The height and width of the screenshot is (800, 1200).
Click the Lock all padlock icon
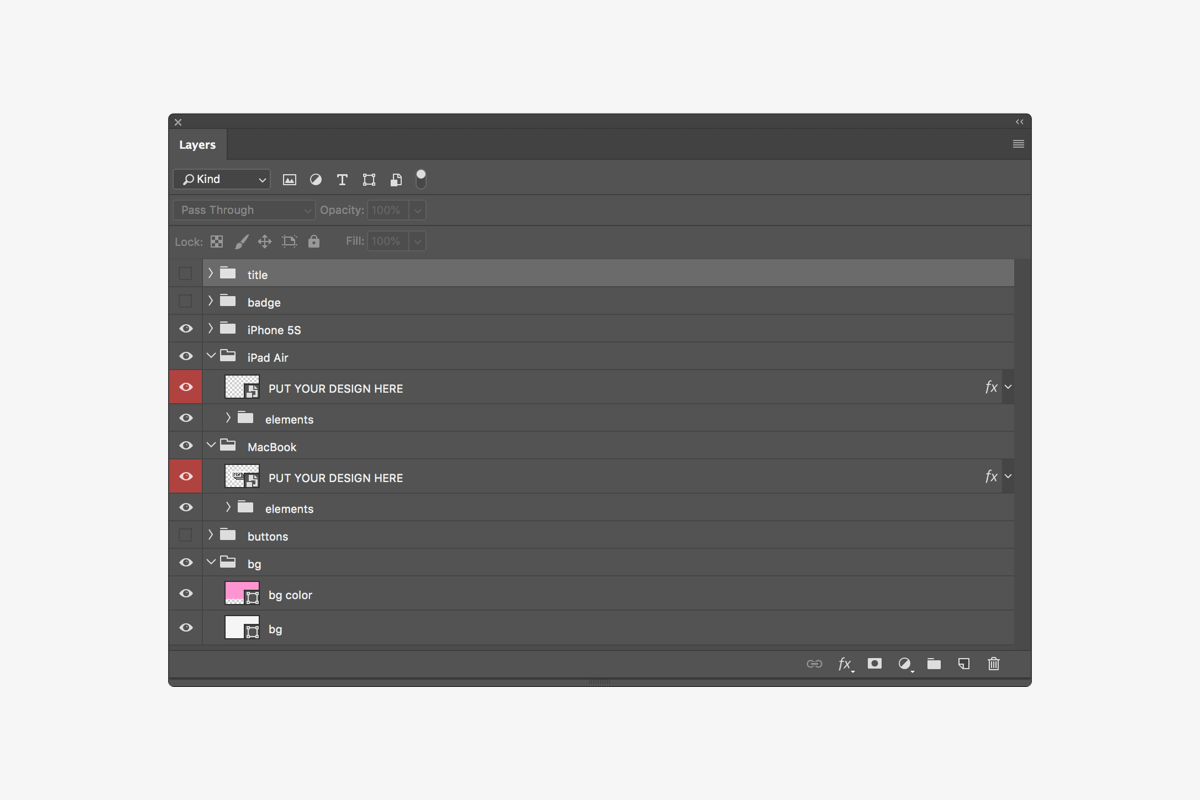(x=313, y=241)
